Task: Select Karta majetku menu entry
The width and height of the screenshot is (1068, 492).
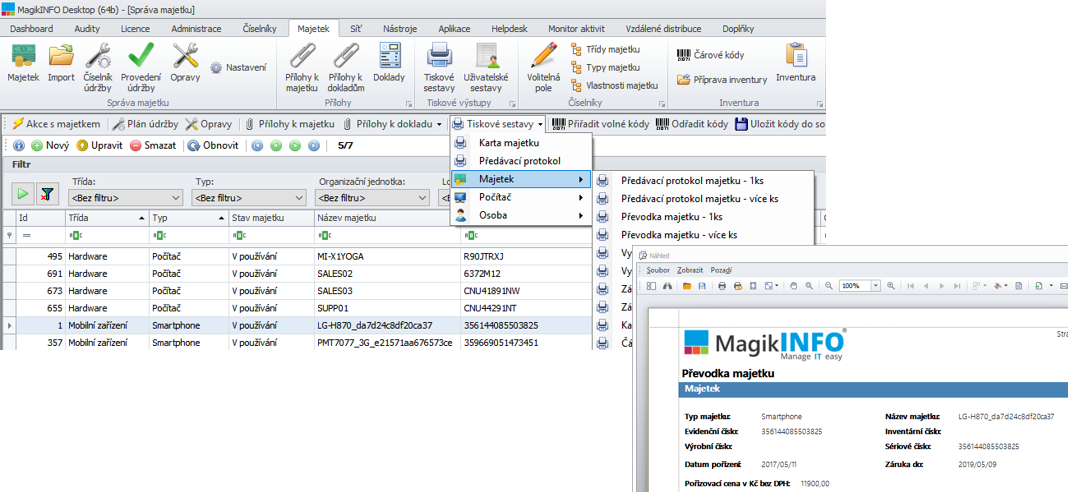Action: pos(521,143)
